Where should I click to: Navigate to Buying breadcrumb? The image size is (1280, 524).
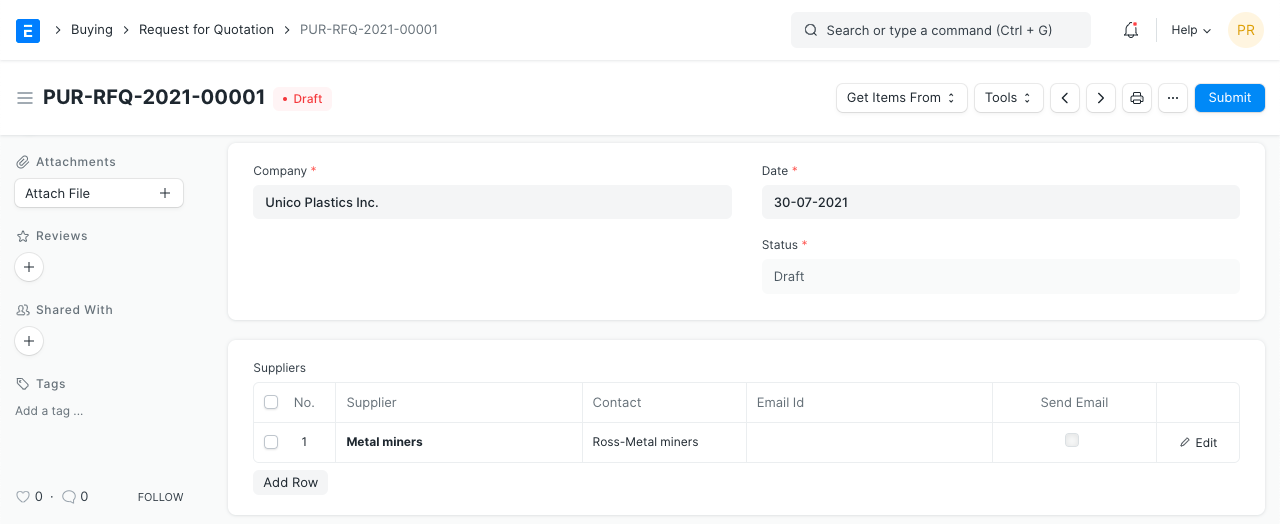pyautogui.click(x=92, y=30)
